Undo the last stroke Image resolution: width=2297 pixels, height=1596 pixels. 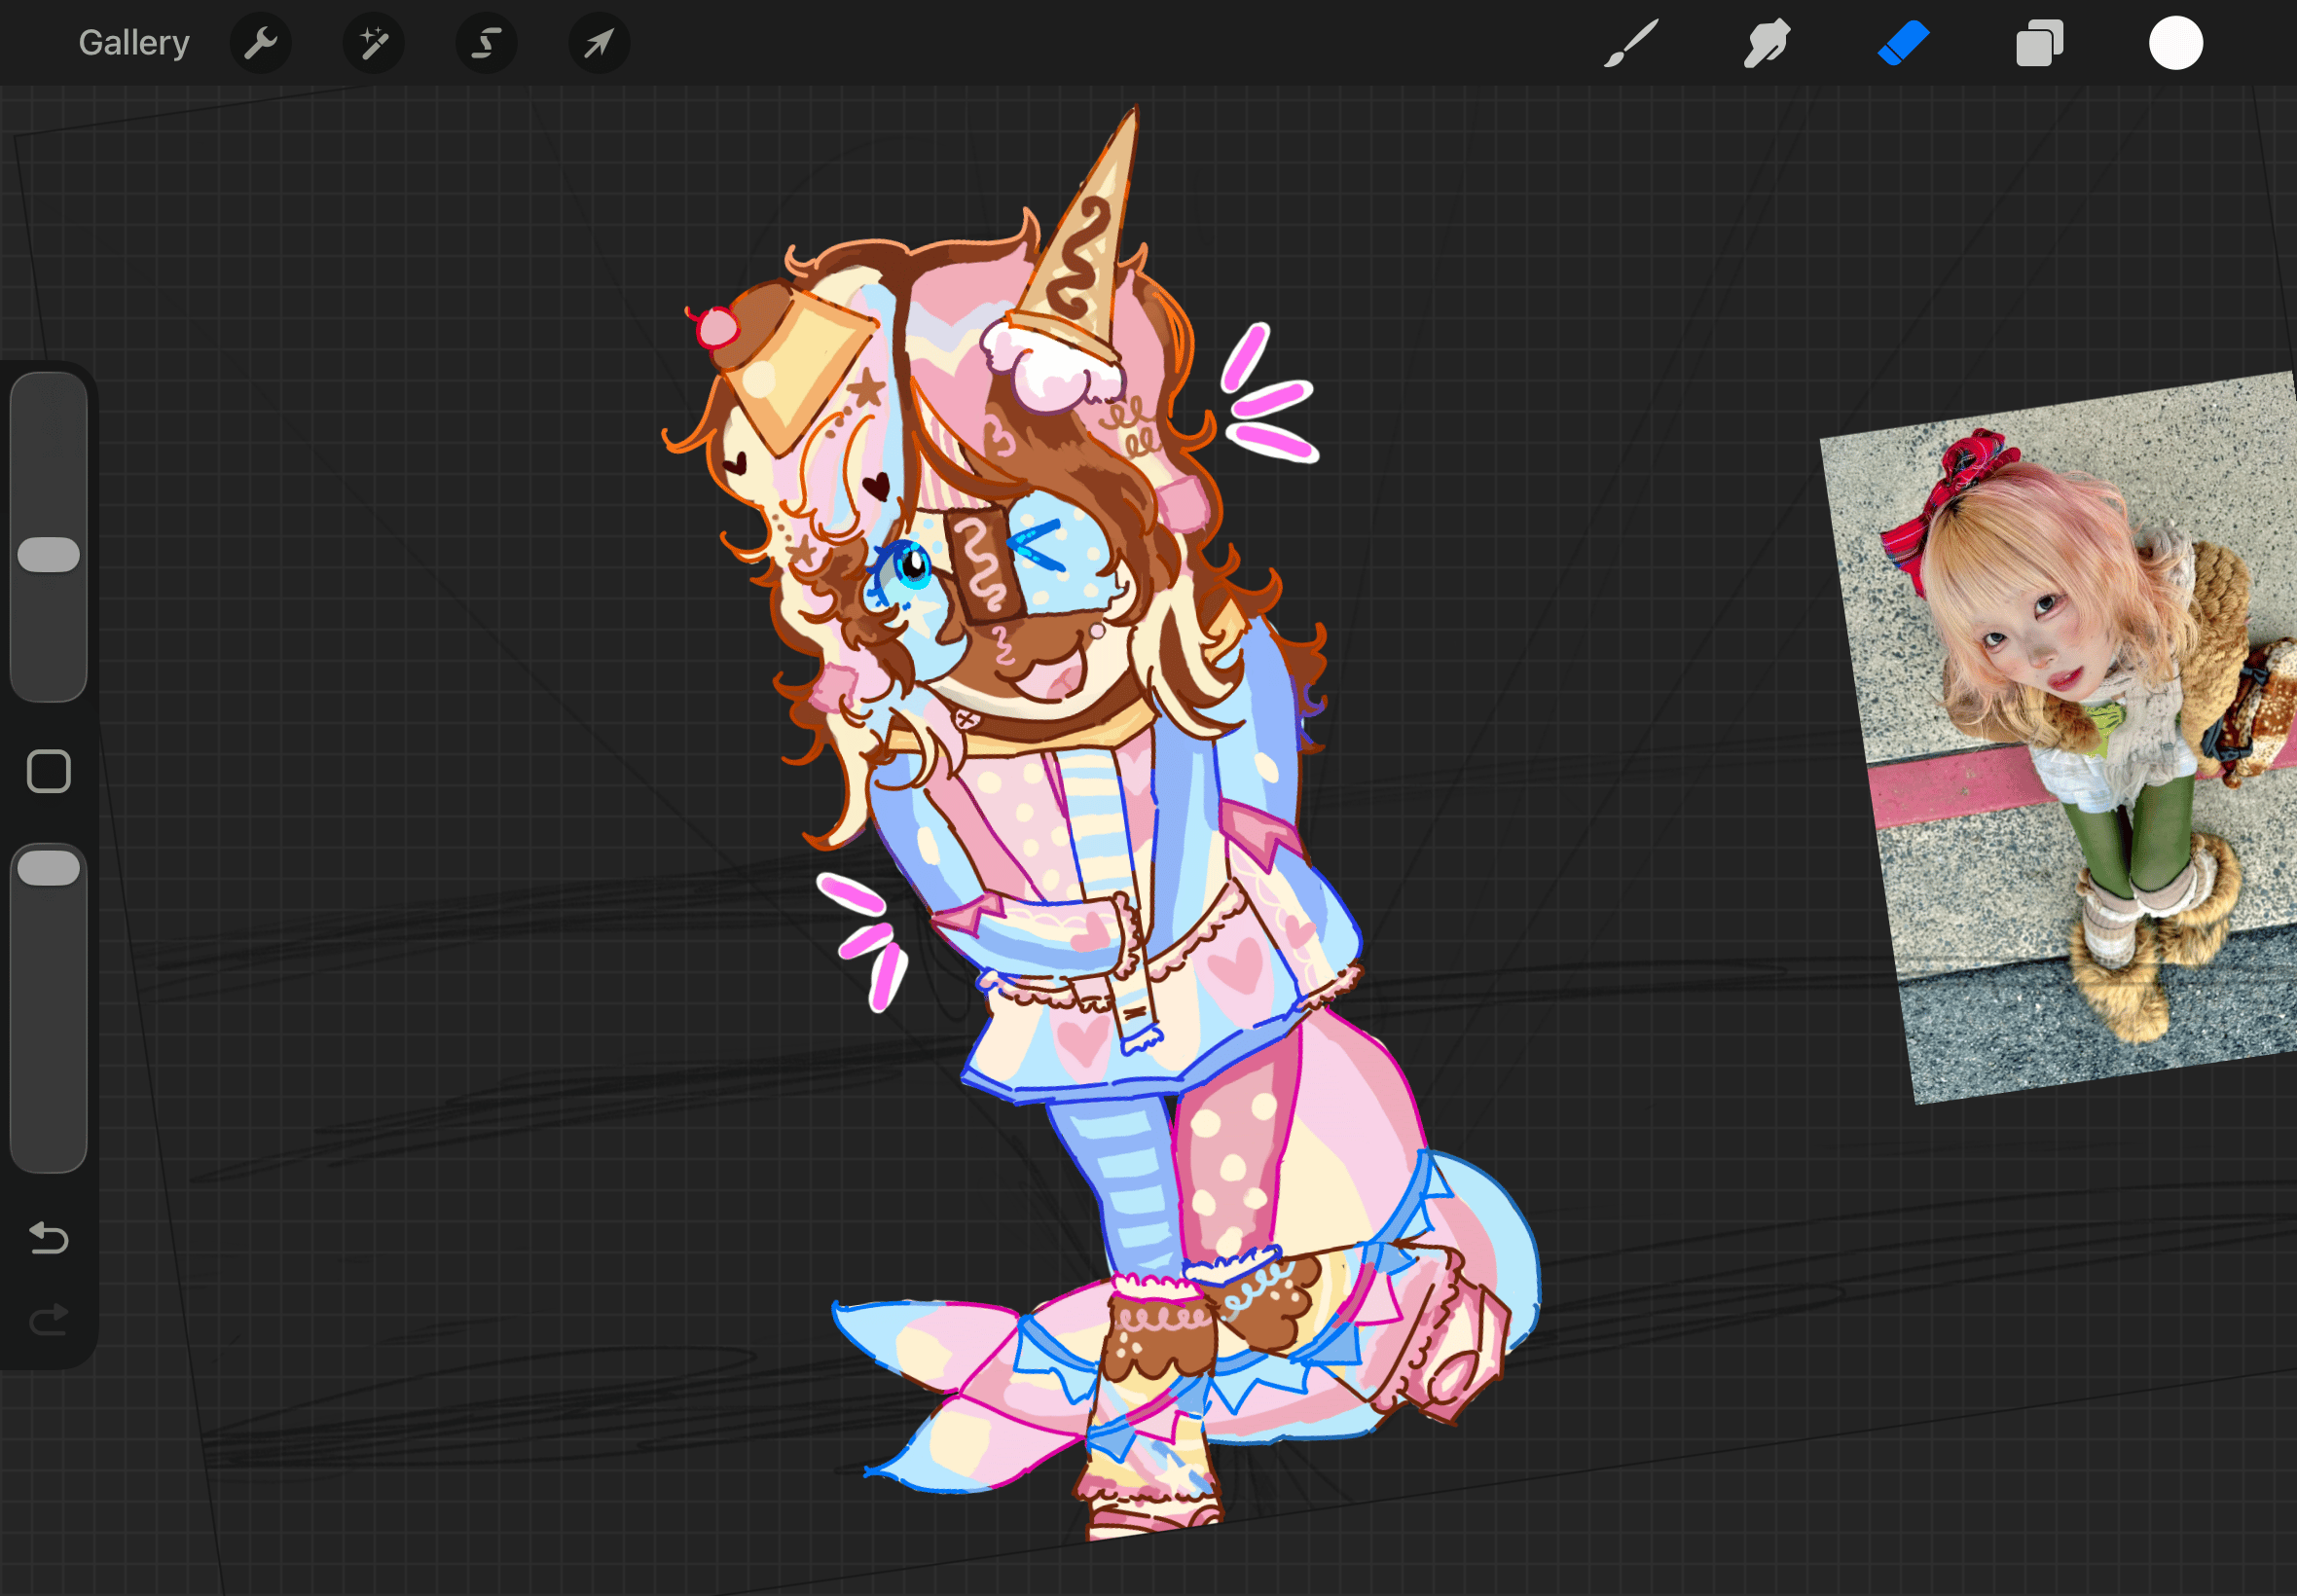pyautogui.click(x=49, y=1238)
